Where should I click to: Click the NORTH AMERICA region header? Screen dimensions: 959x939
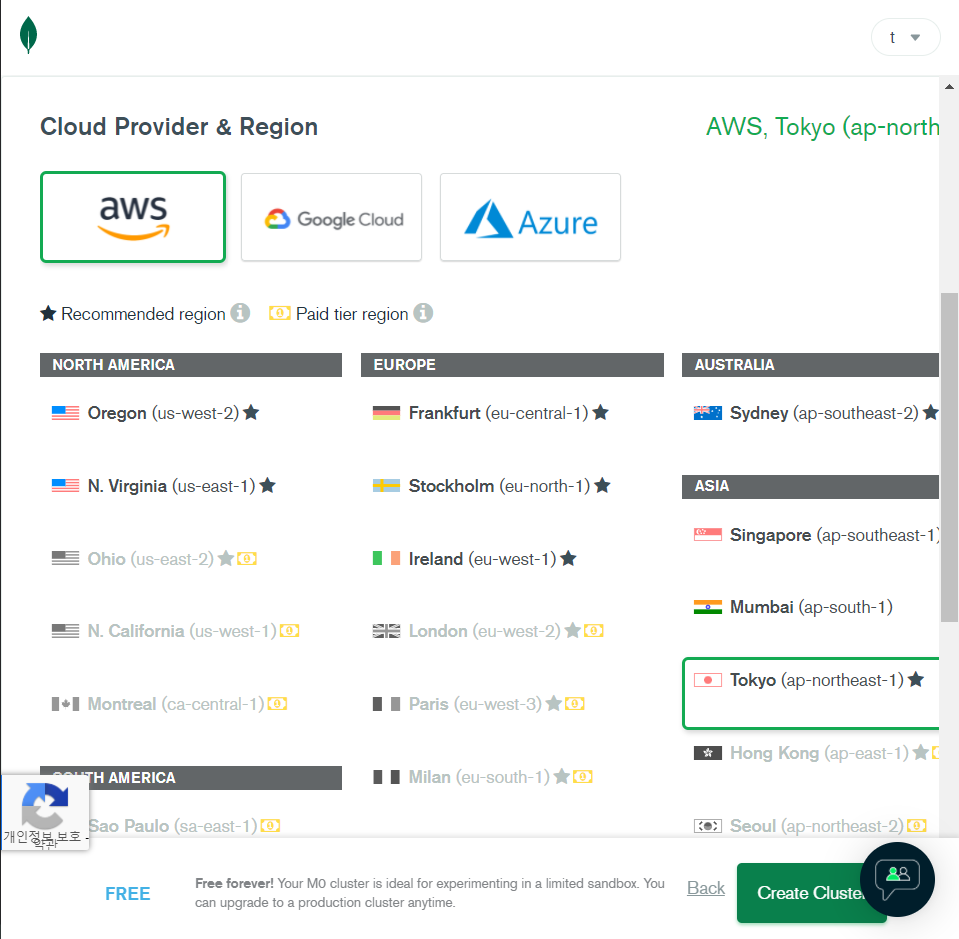[x=191, y=365]
